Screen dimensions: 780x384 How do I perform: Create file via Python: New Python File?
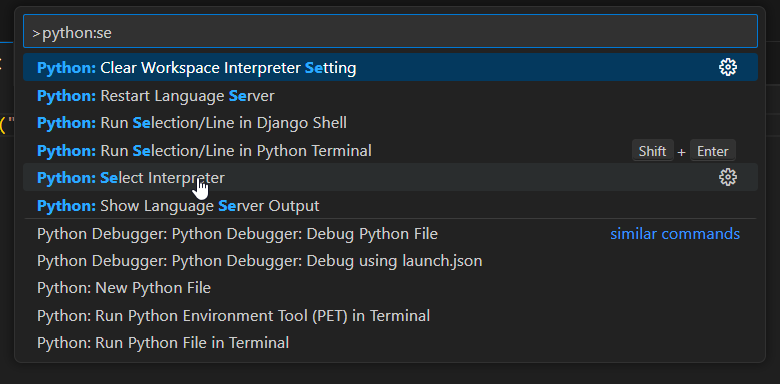pos(390,288)
